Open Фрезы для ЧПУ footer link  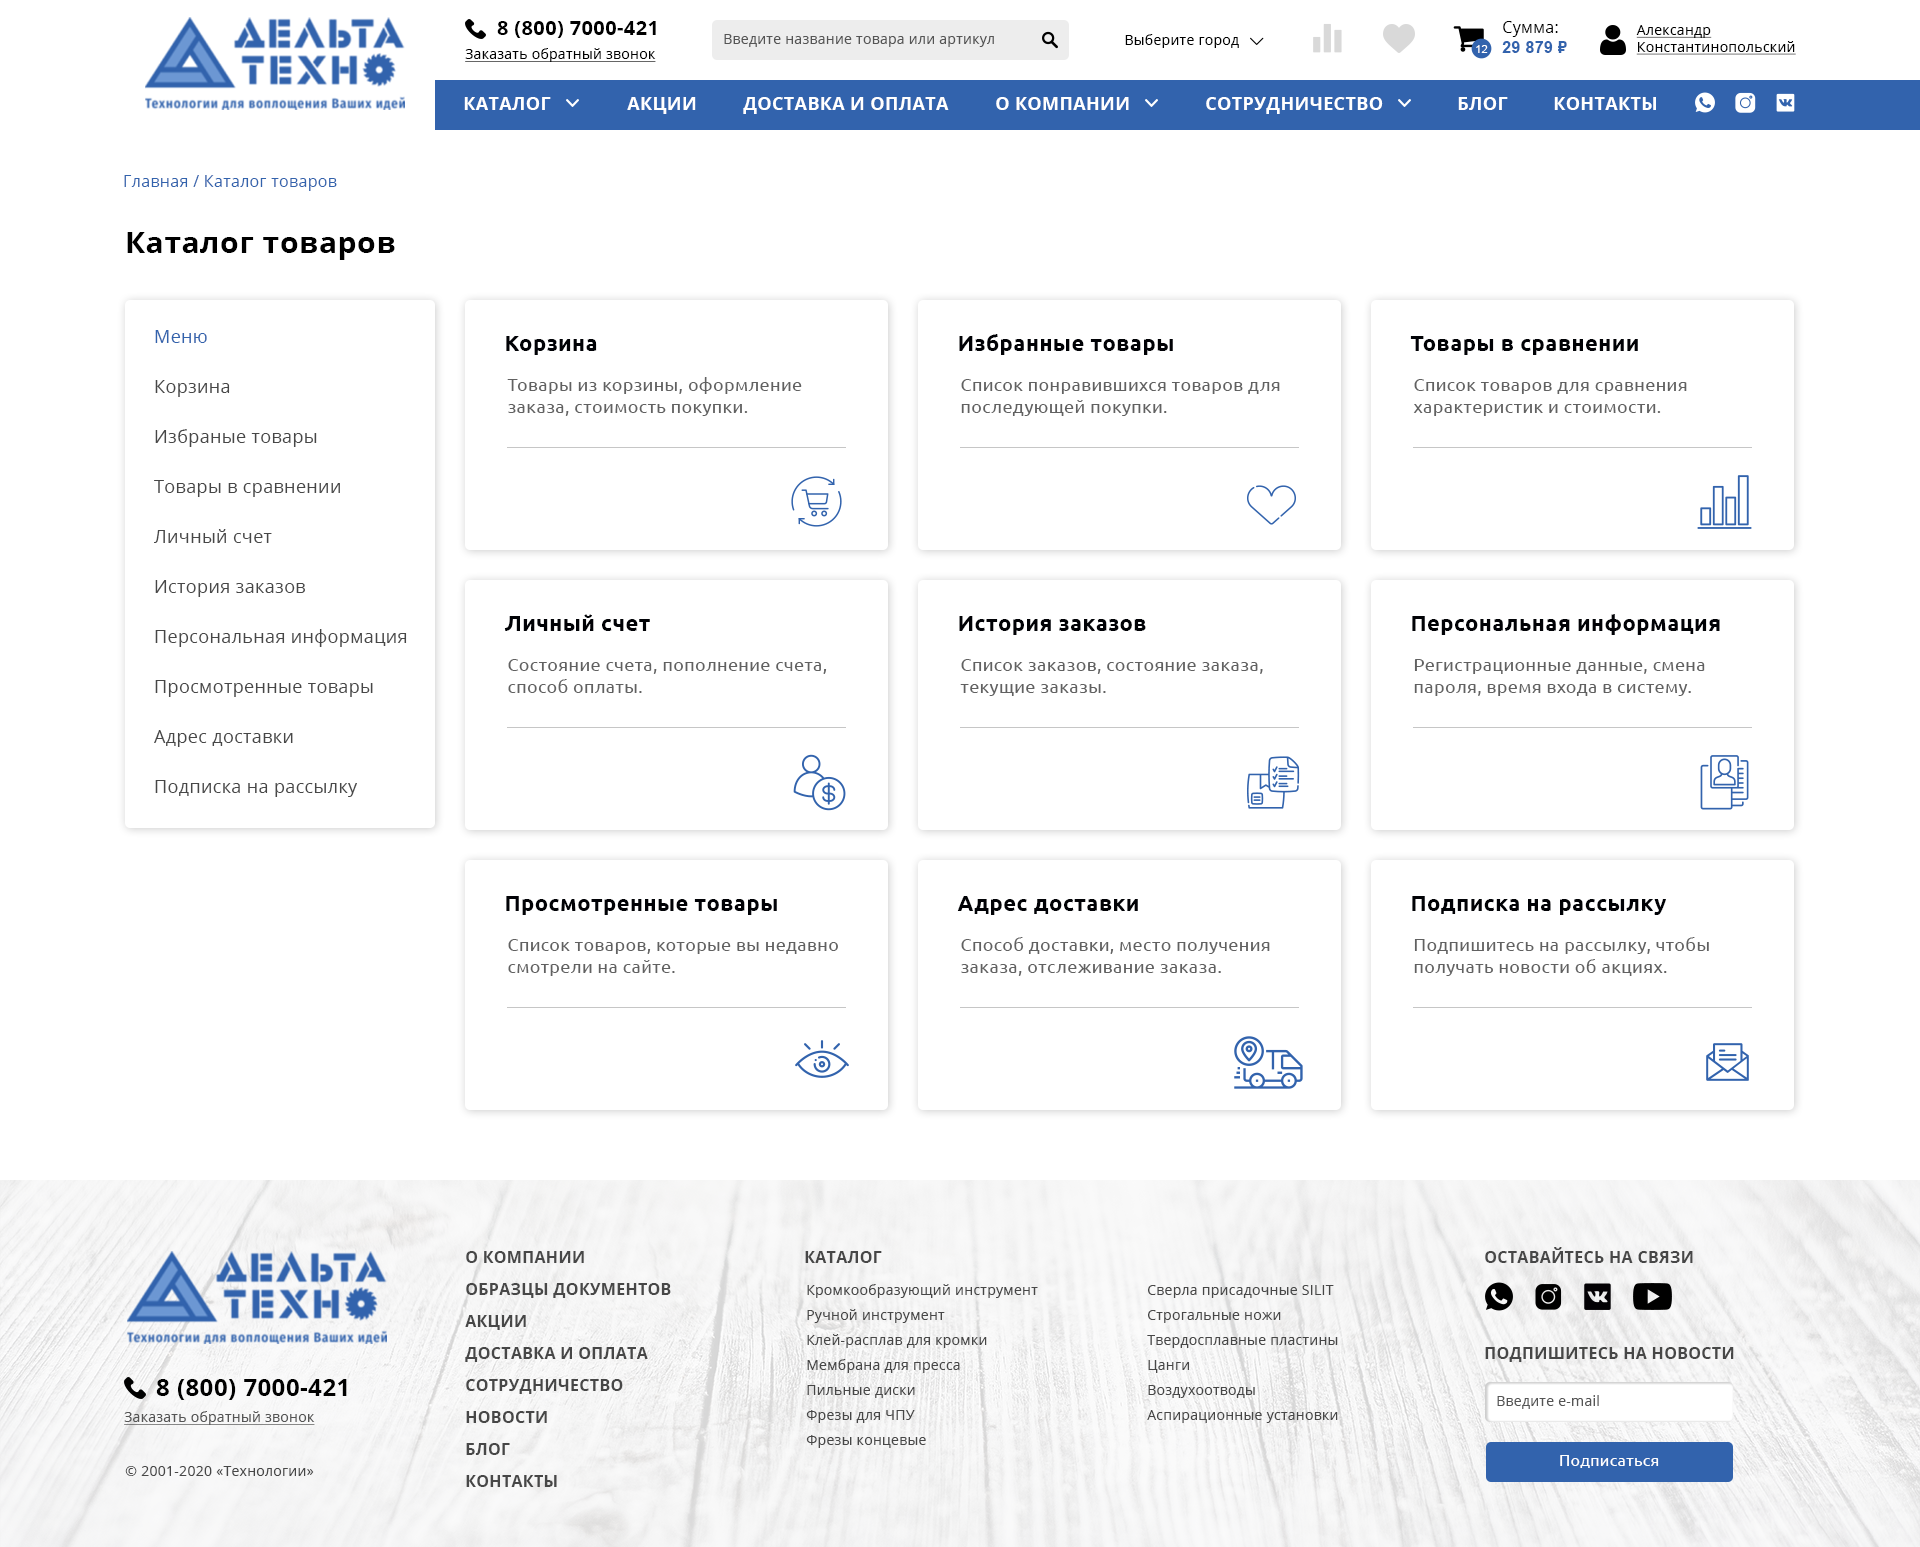click(x=860, y=1415)
